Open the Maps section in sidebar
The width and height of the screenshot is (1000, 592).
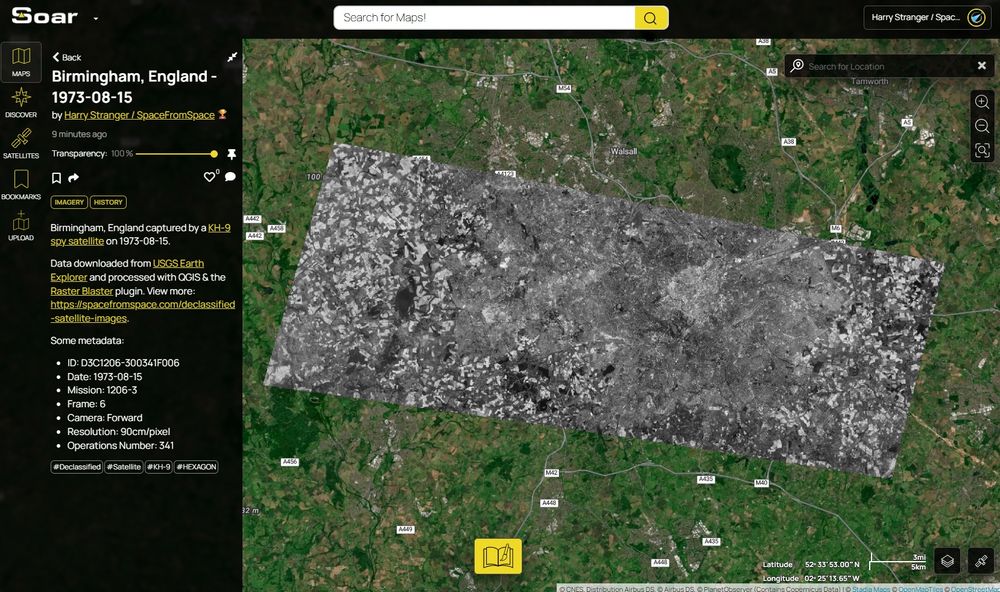click(21, 62)
